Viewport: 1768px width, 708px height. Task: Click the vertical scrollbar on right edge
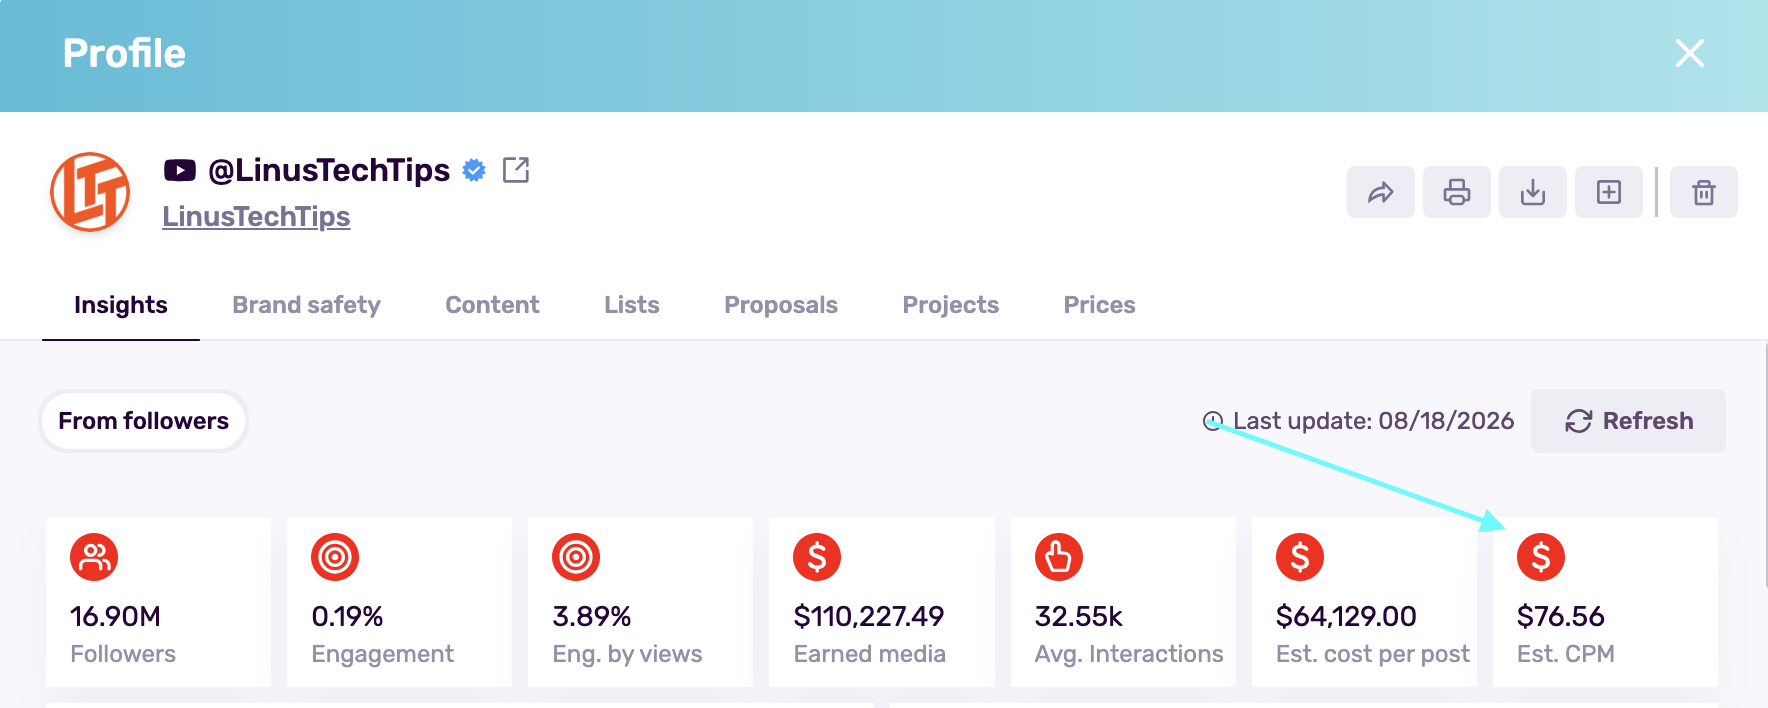(x=1765, y=465)
